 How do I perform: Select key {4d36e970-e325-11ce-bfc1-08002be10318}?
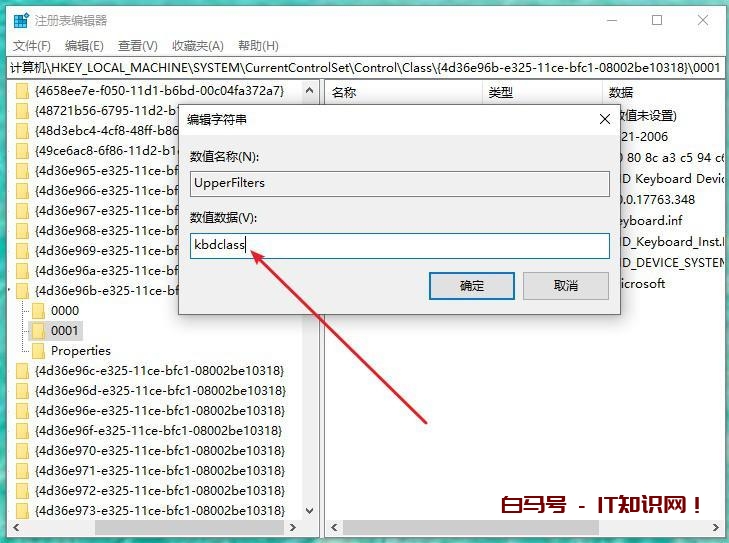click(x=159, y=450)
